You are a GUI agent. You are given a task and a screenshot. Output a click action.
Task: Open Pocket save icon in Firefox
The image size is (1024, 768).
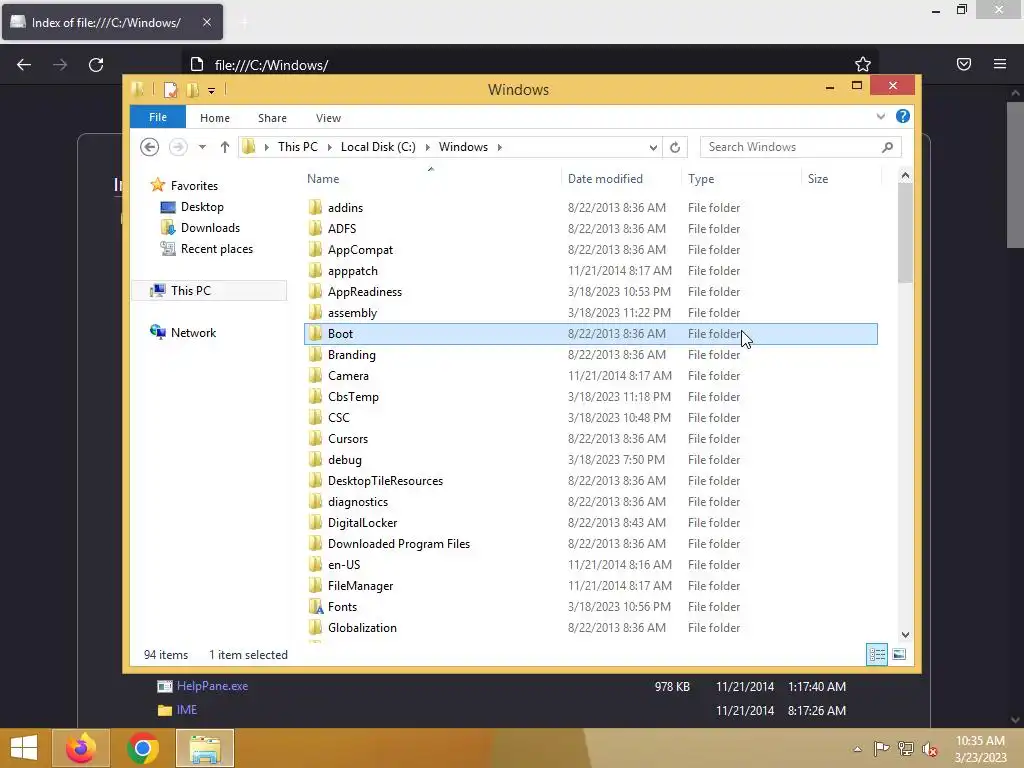[964, 64]
